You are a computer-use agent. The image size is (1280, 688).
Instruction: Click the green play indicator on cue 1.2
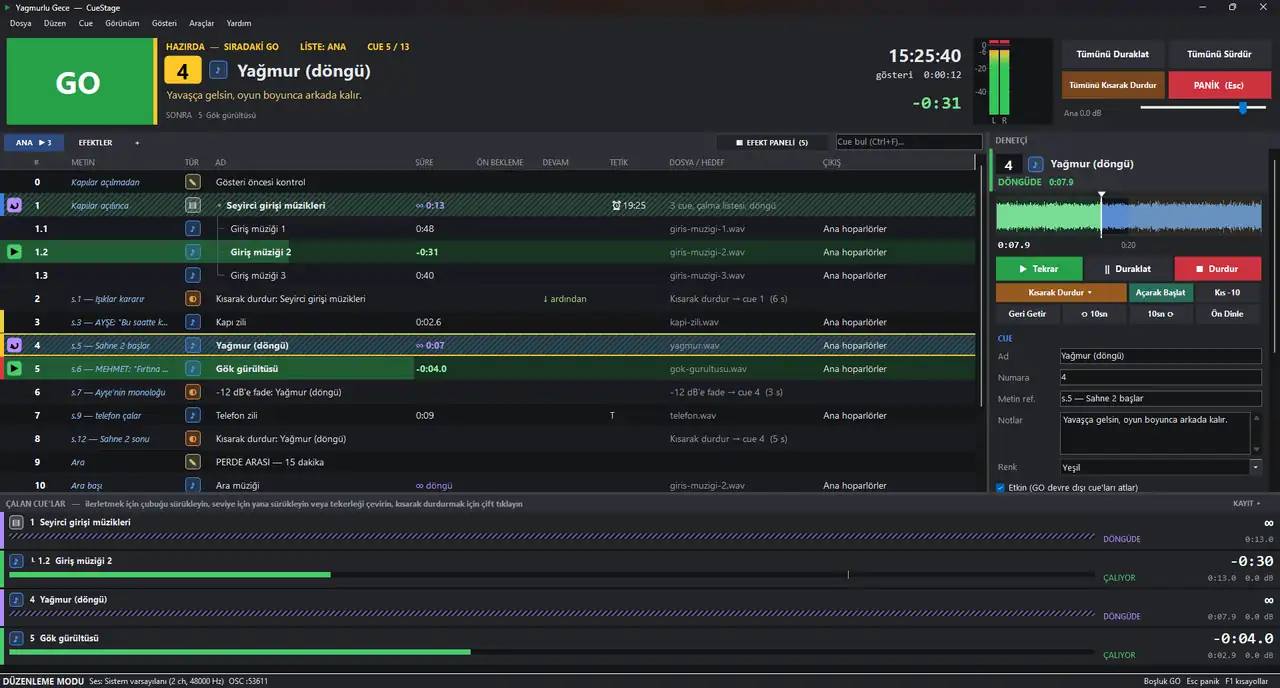click(14, 252)
